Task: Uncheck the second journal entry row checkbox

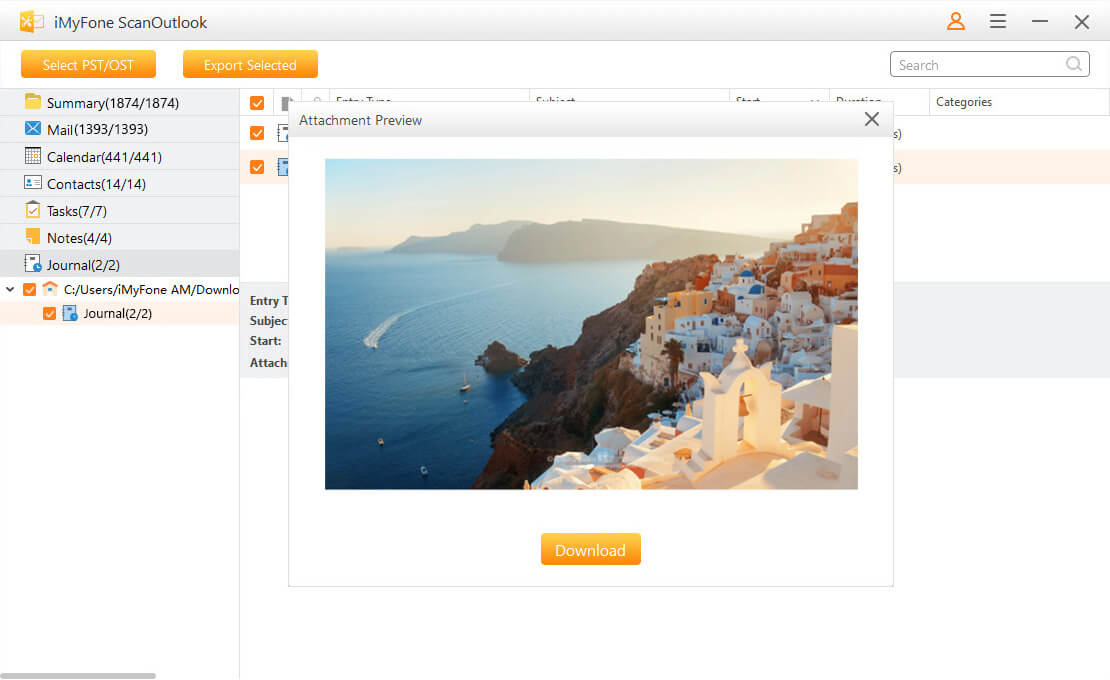Action: pyautogui.click(x=257, y=167)
